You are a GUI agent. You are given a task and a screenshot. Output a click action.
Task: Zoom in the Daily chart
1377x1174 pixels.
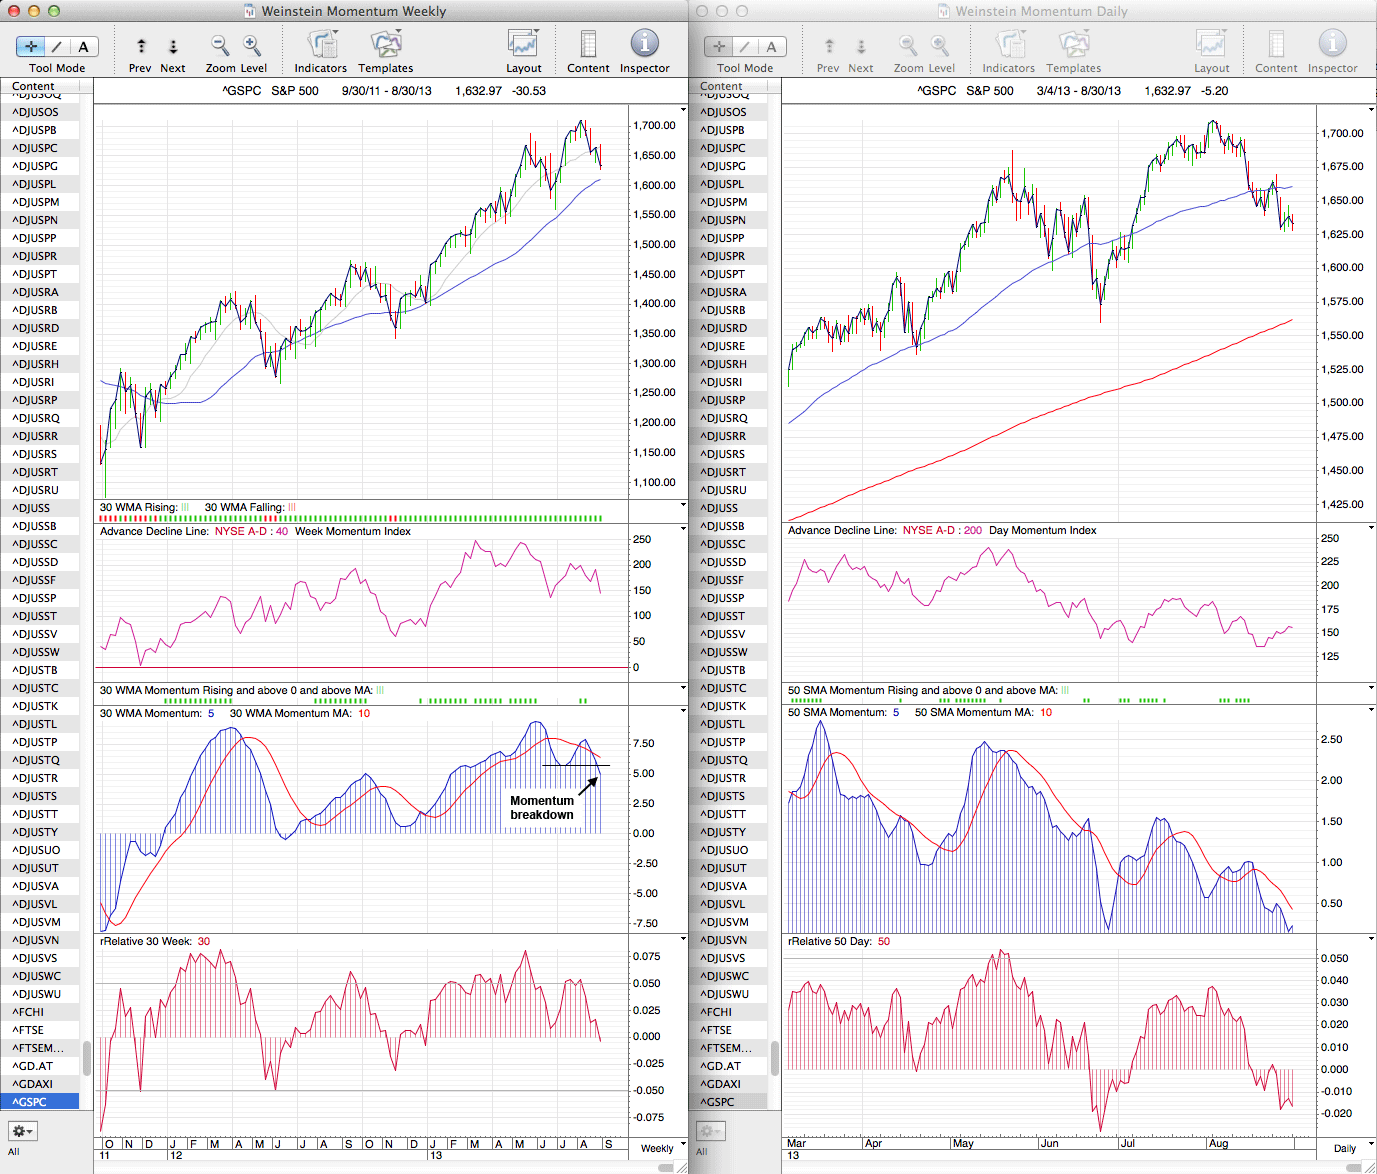click(x=940, y=45)
